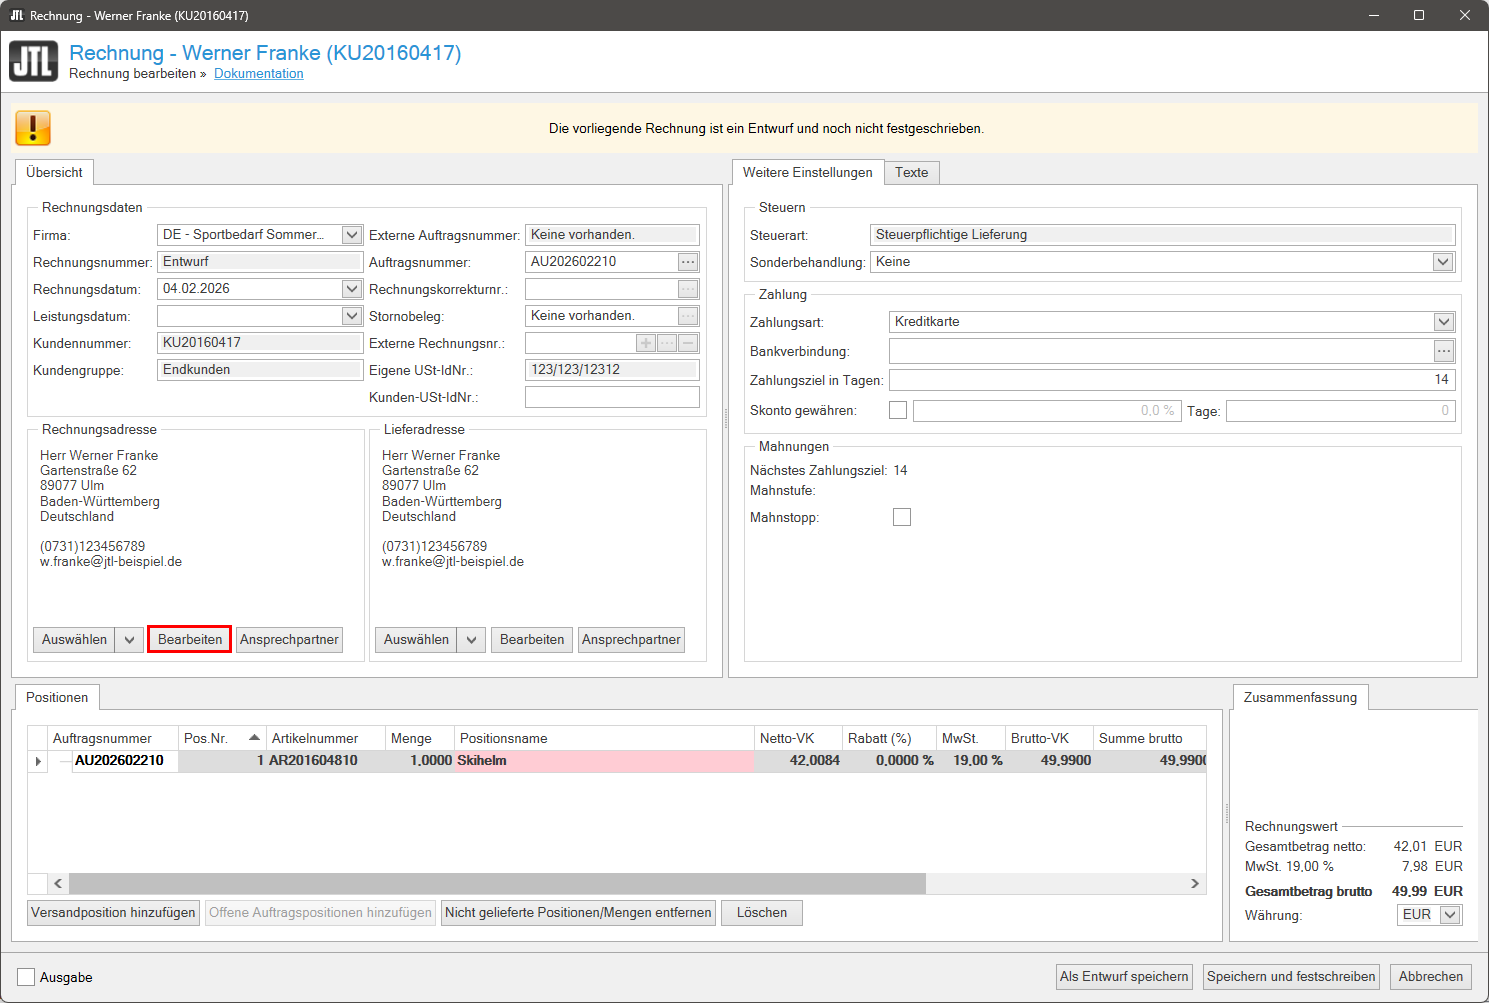Screen dimensions: 1489x1003
Task: Expand the Rechnungsdatum date picker
Action: (351, 289)
